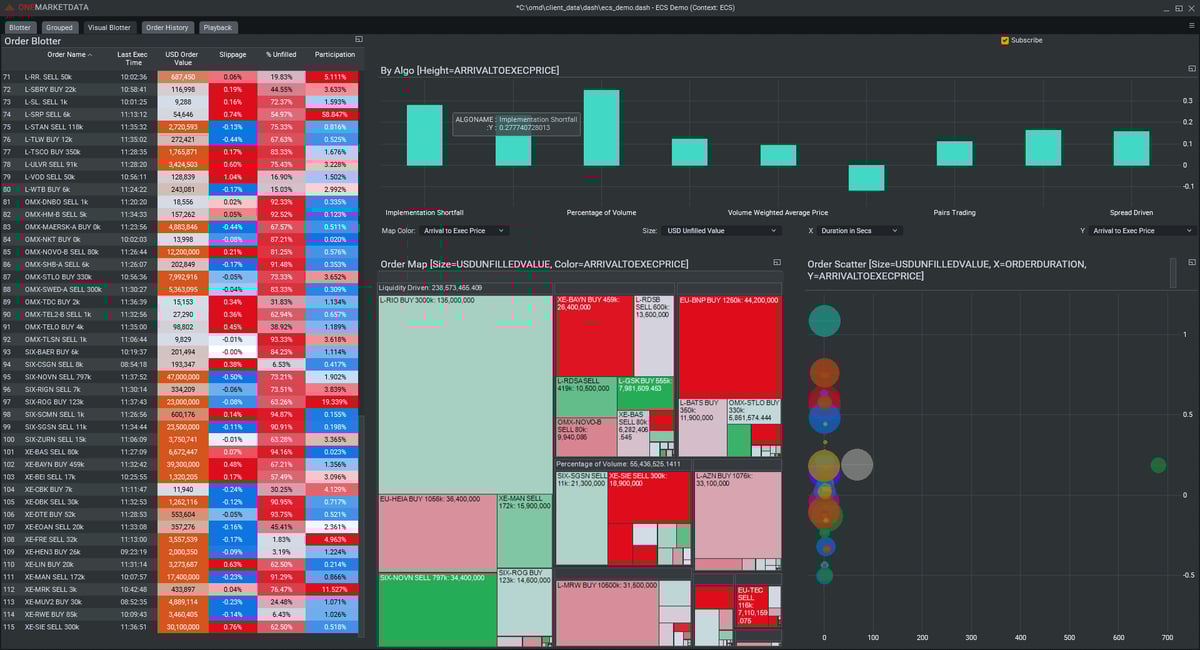Select row L-SBRY BUY 22k
The width and height of the screenshot is (1200, 650).
click(181, 89)
